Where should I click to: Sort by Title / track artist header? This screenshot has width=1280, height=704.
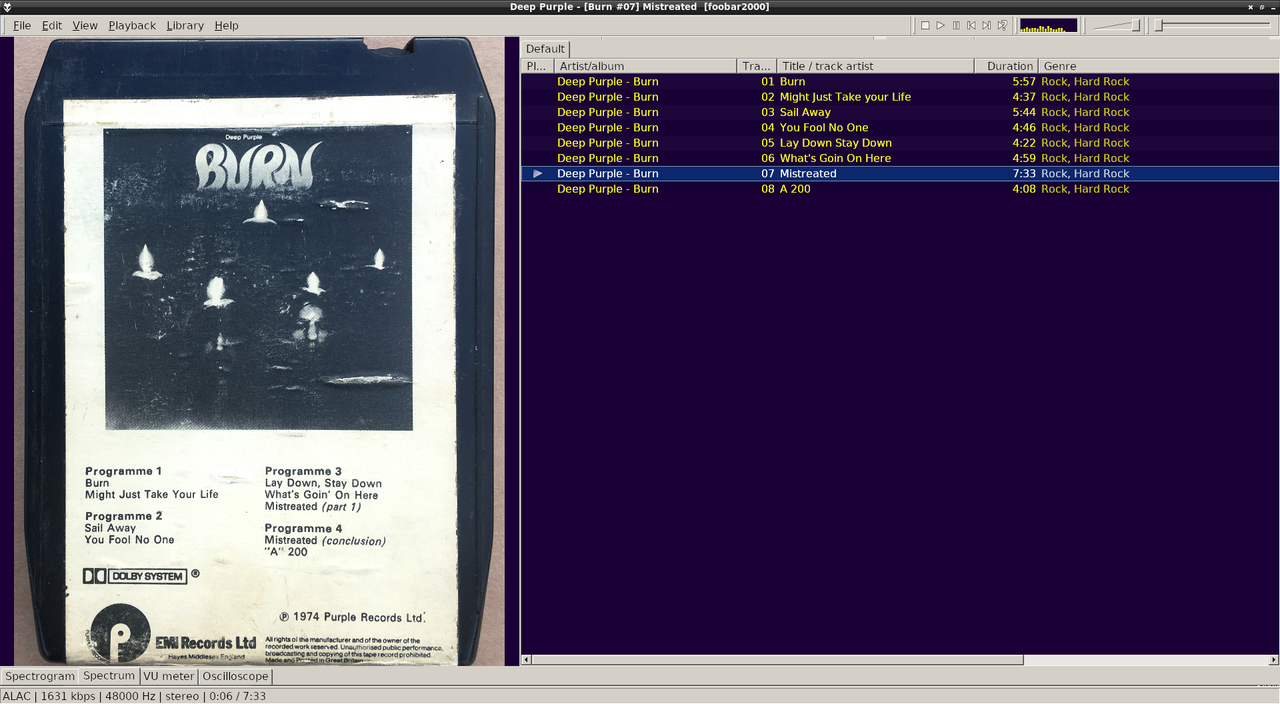click(875, 66)
